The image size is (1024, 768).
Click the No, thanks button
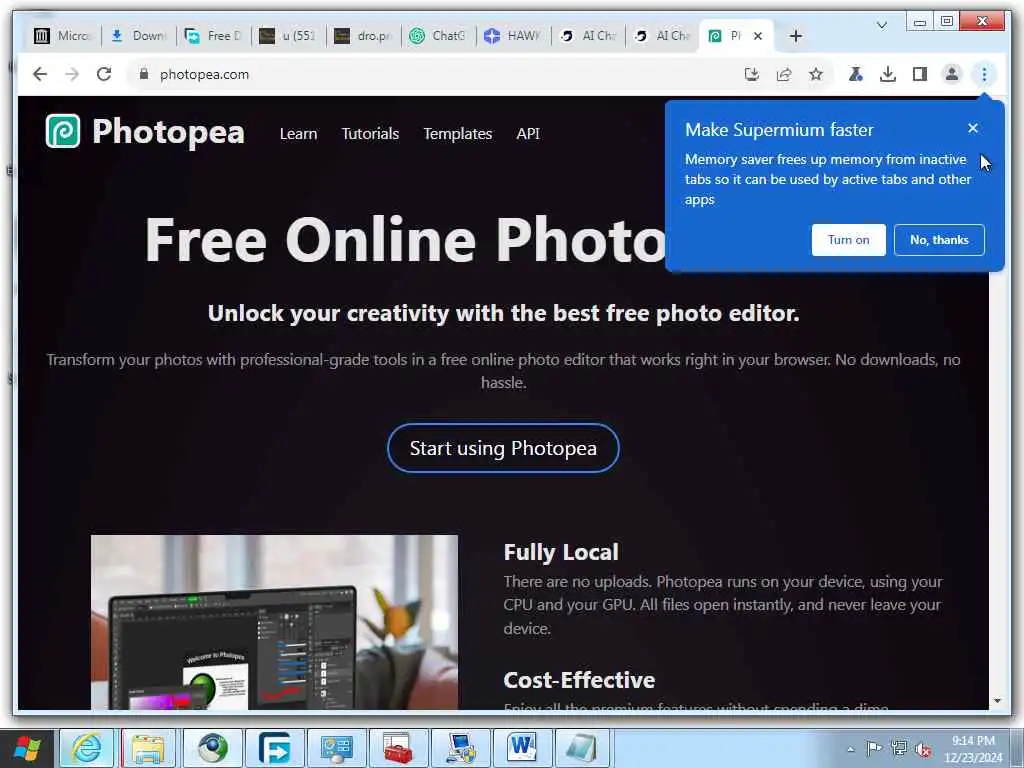[x=938, y=240]
